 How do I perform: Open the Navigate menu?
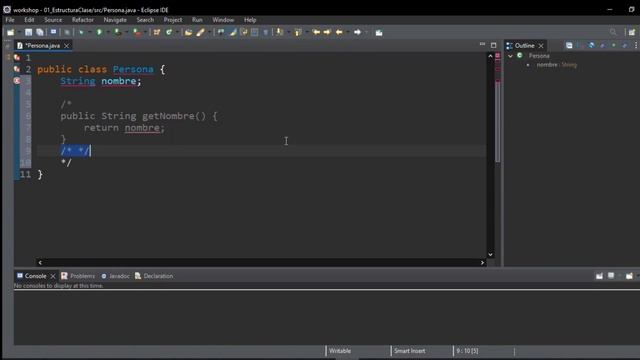pos(115,20)
